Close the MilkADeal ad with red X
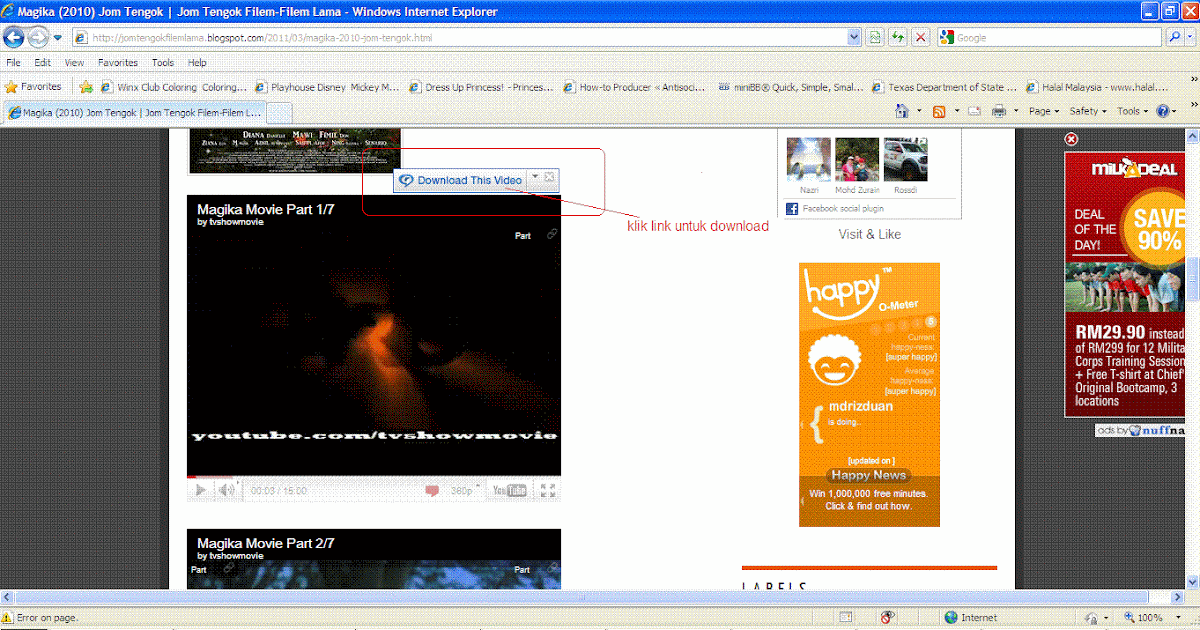Viewport: 1200px width, 630px height. [1071, 139]
